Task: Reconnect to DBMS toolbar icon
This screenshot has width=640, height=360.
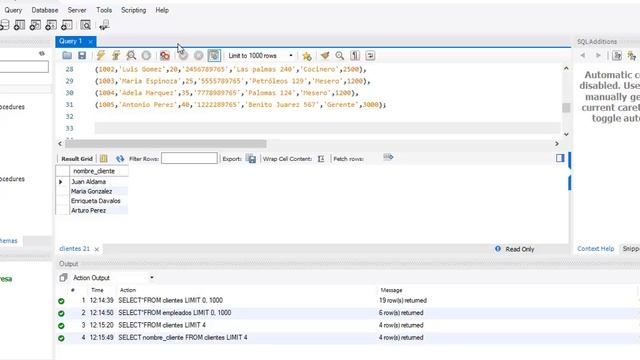Action: 104,25
